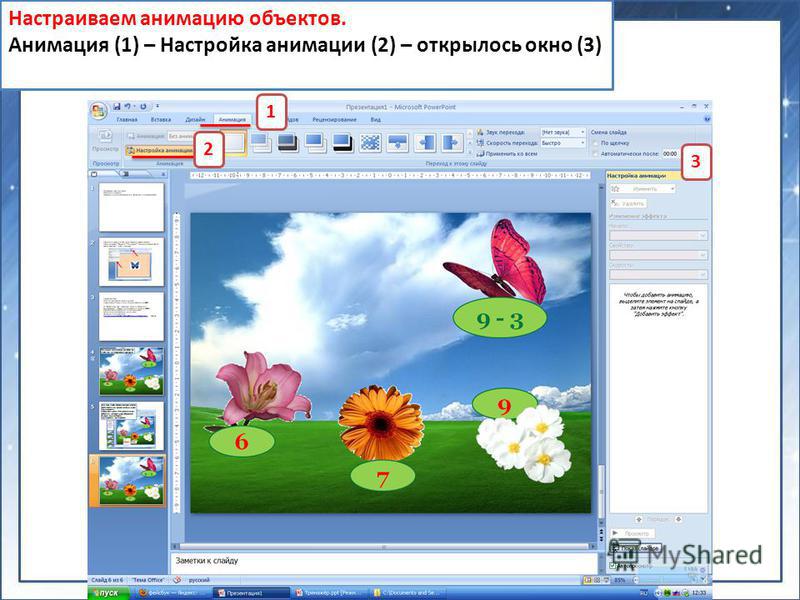Open the Главная ribbon tab

click(x=127, y=119)
